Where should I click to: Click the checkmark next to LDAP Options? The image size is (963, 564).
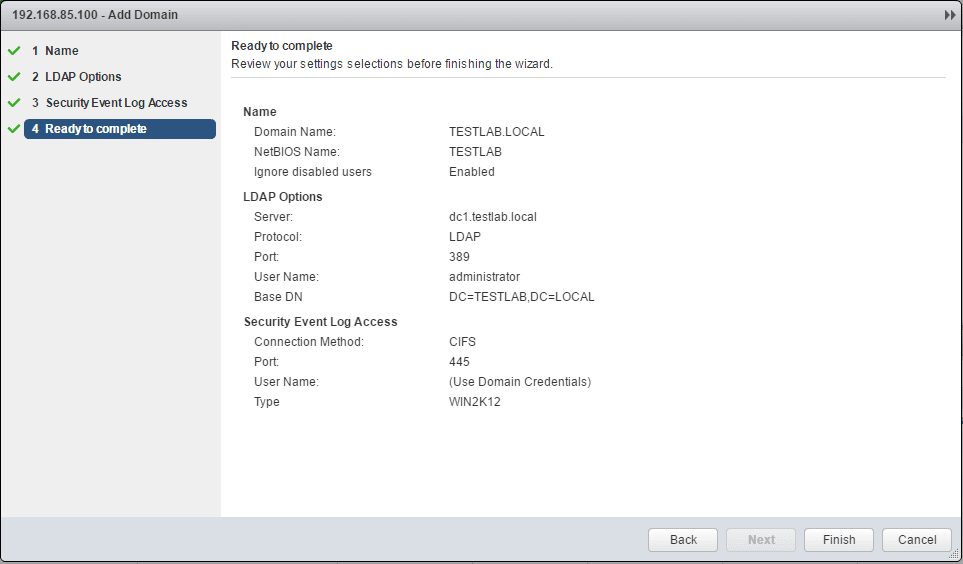click(x=13, y=77)
